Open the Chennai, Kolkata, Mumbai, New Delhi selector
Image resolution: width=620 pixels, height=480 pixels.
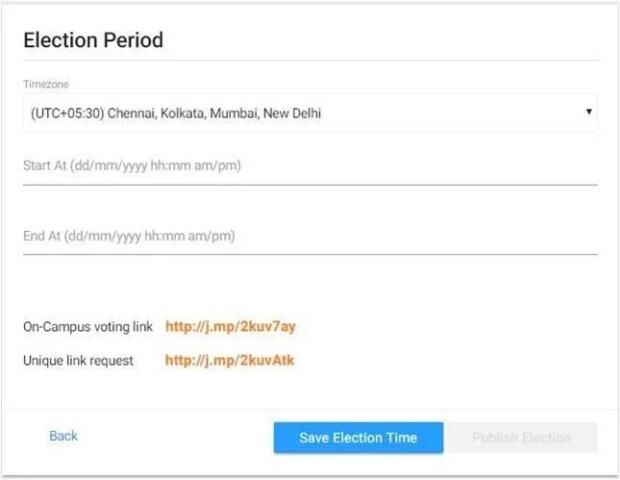(310, 113)
